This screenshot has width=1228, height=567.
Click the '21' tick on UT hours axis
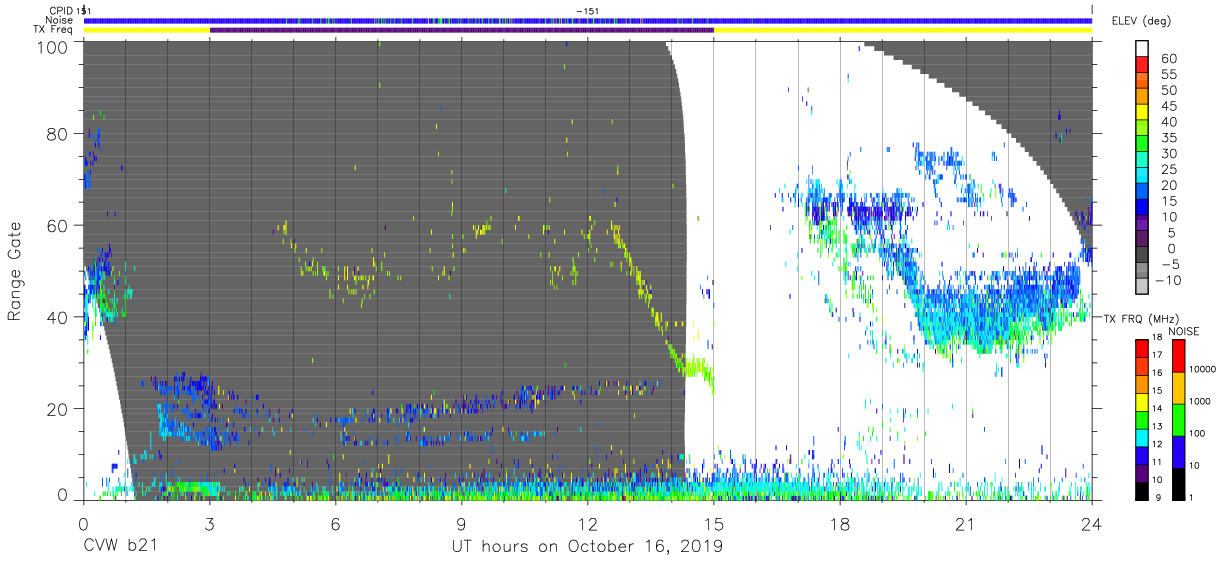point(966,524)
